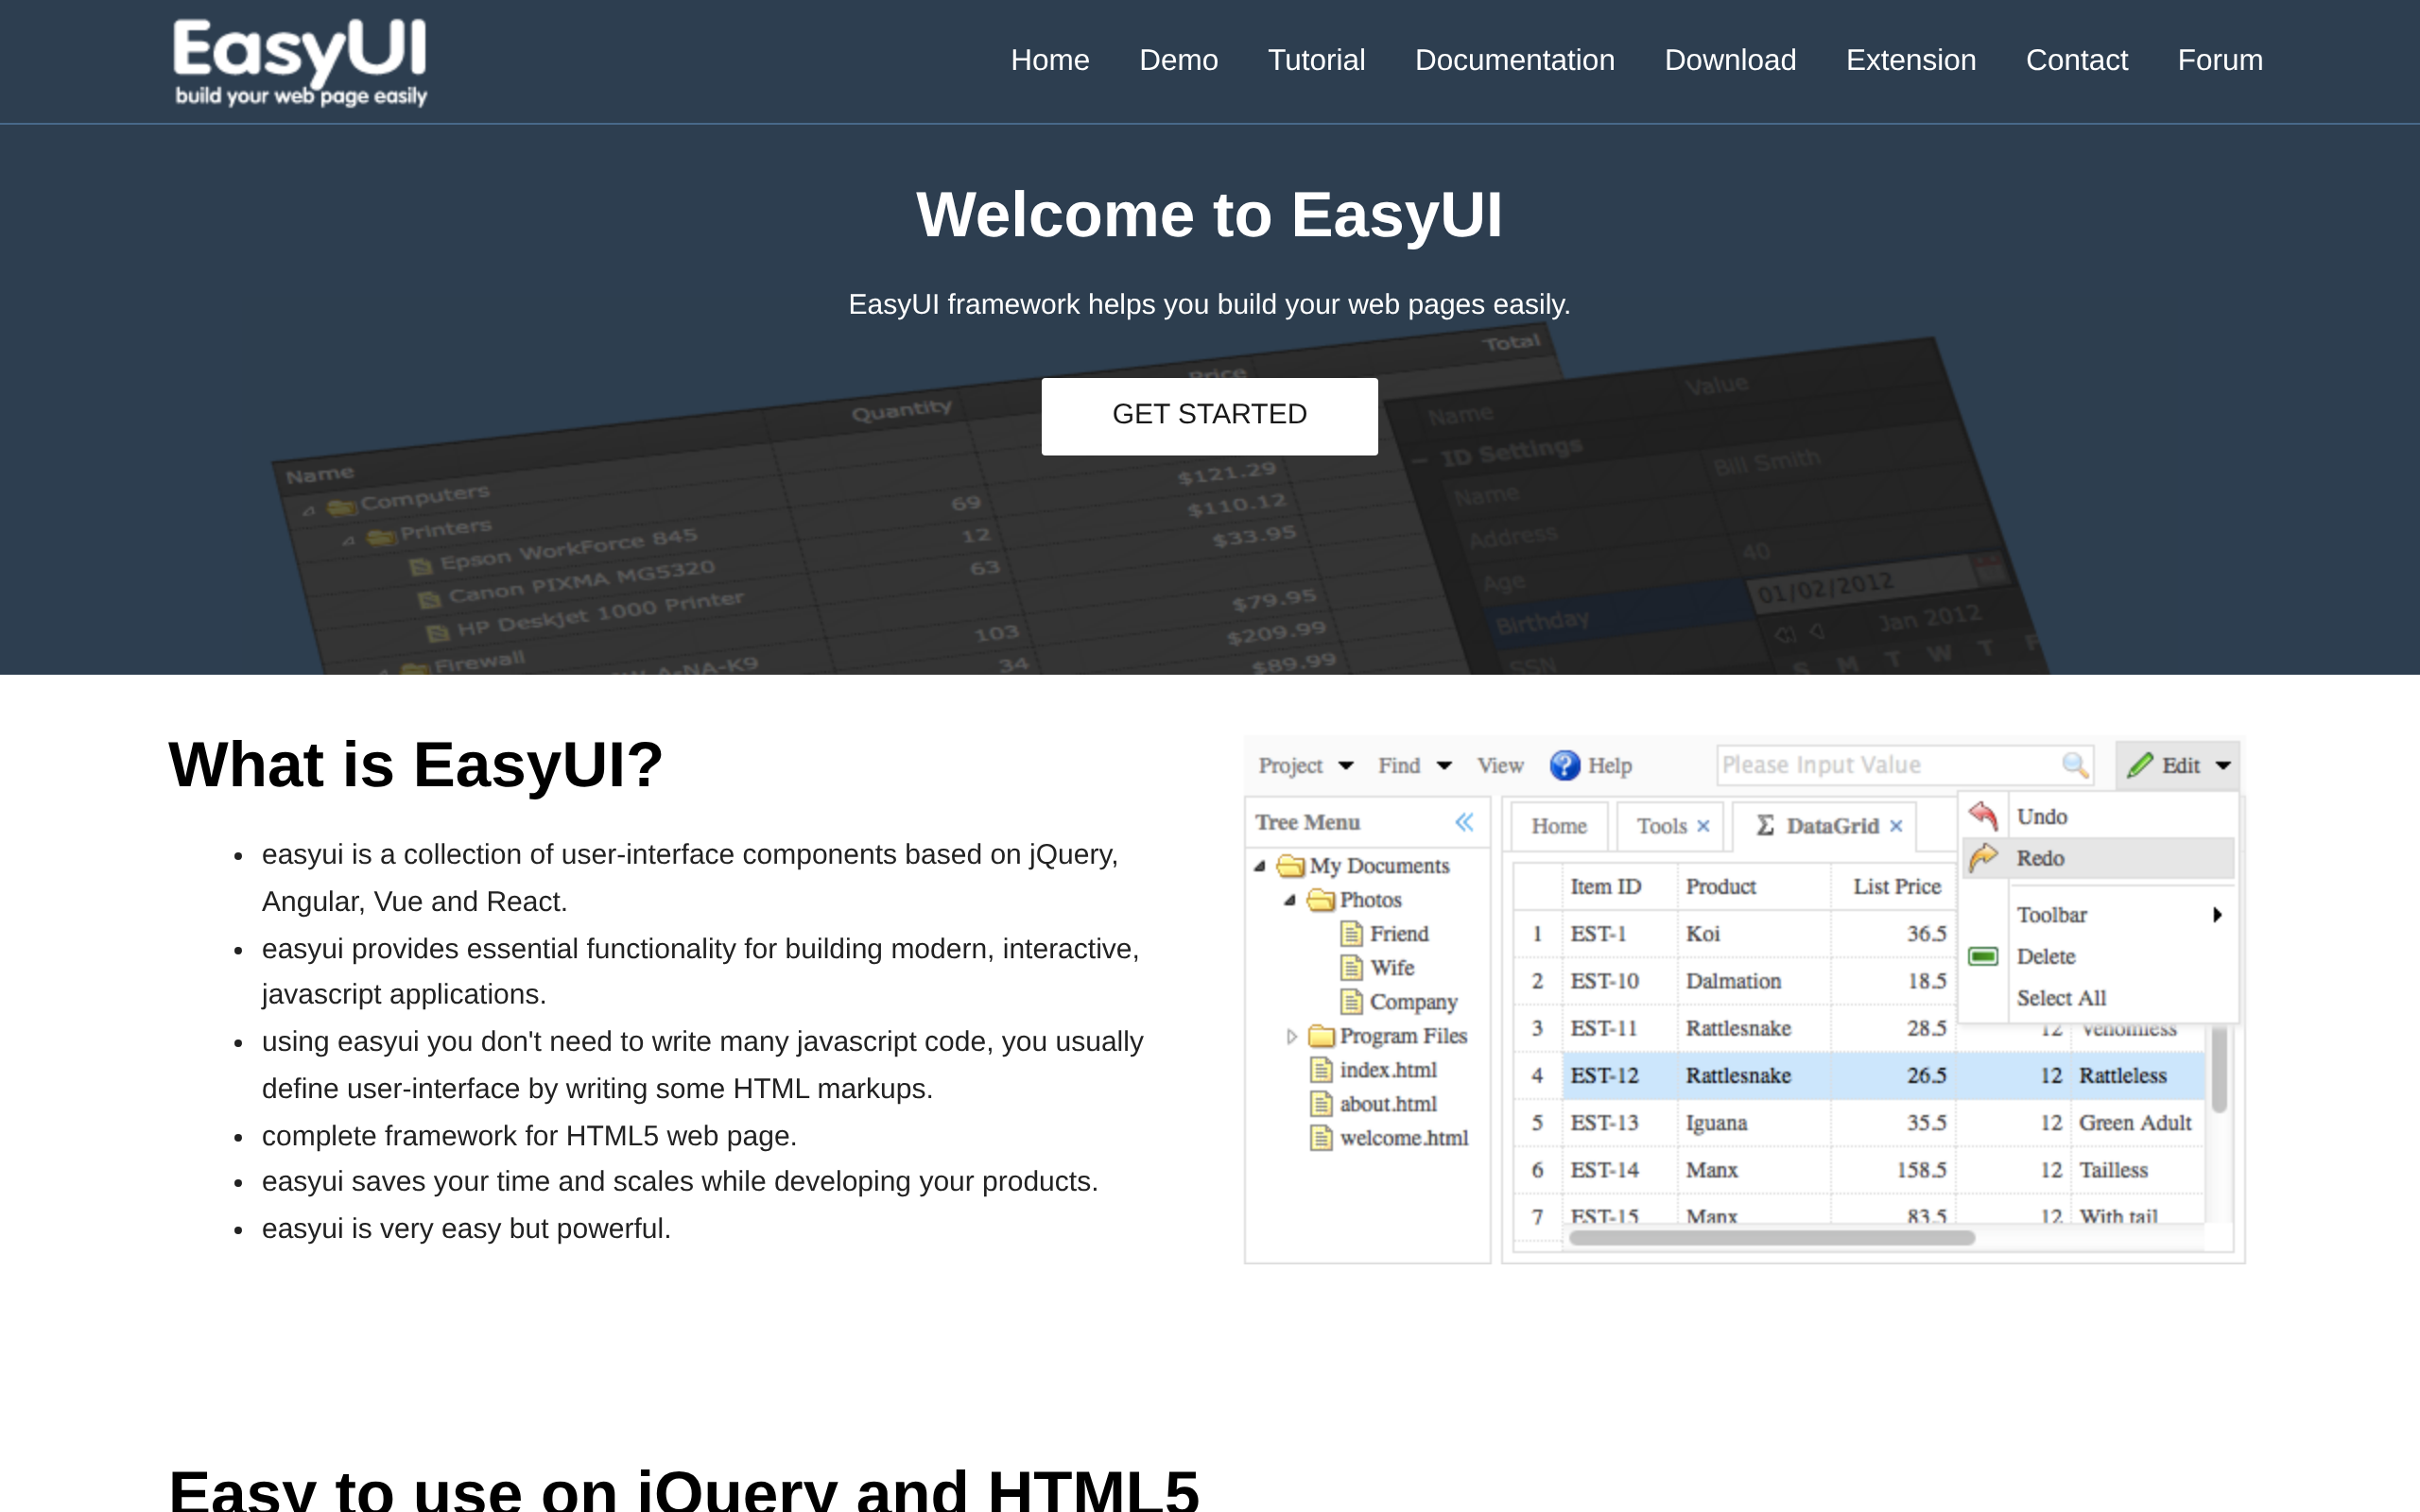
Task: Click the index.html file icon
Action: [1321, 1069]
